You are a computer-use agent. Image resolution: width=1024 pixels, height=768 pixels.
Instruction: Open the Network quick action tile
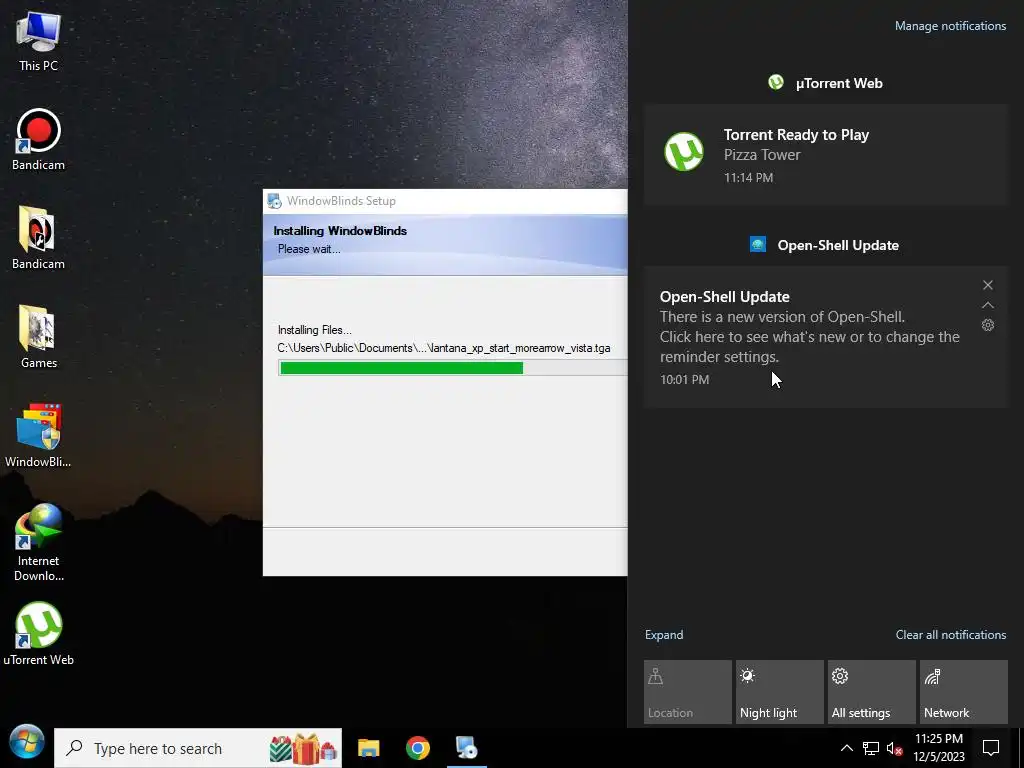[964, 692]
